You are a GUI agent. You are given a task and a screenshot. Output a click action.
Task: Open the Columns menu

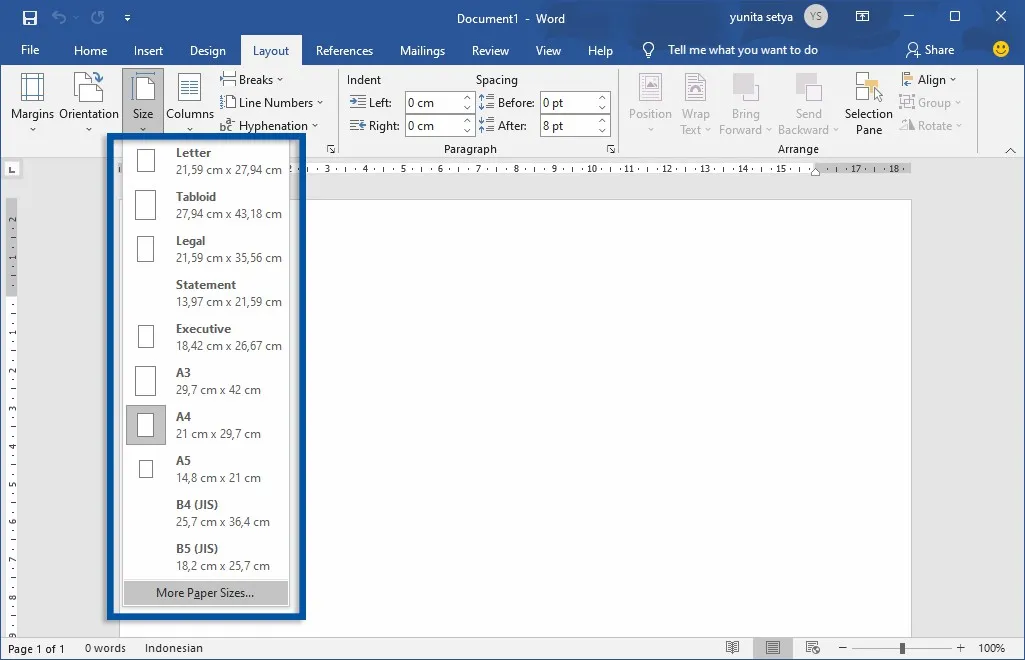(189, 101)
